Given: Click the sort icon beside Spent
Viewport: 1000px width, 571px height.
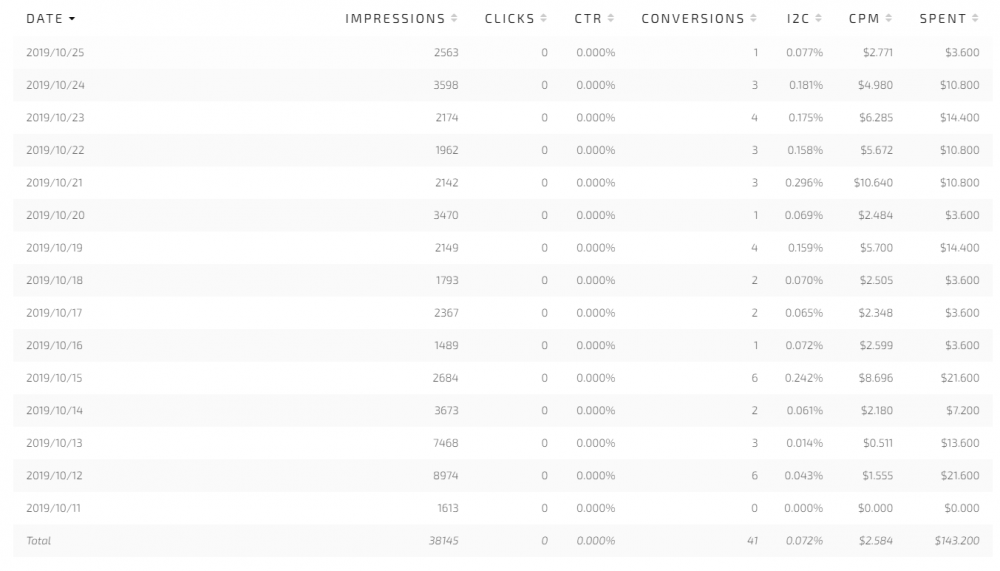Looking at the screenshot, I should [x=975, y=19].
